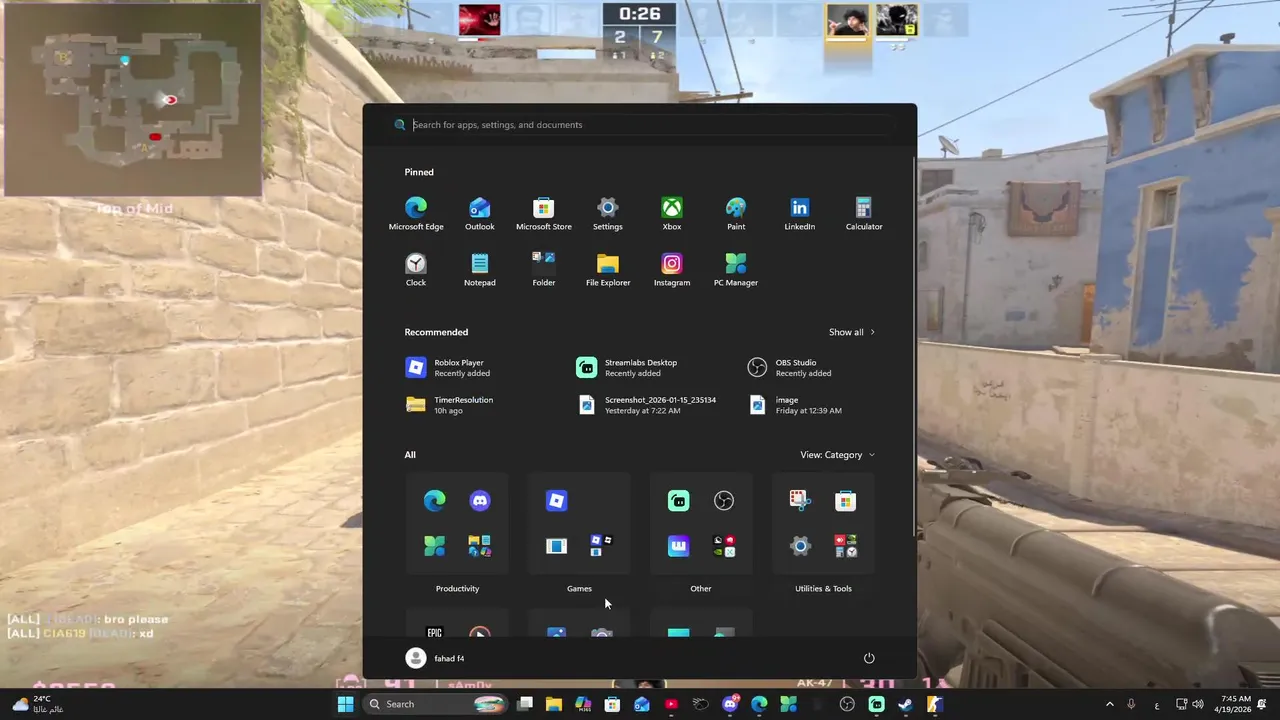Viewport: 1280px width, 720px height.
Task: Open File Explorer on the taskbar
Action: [554, 704]
